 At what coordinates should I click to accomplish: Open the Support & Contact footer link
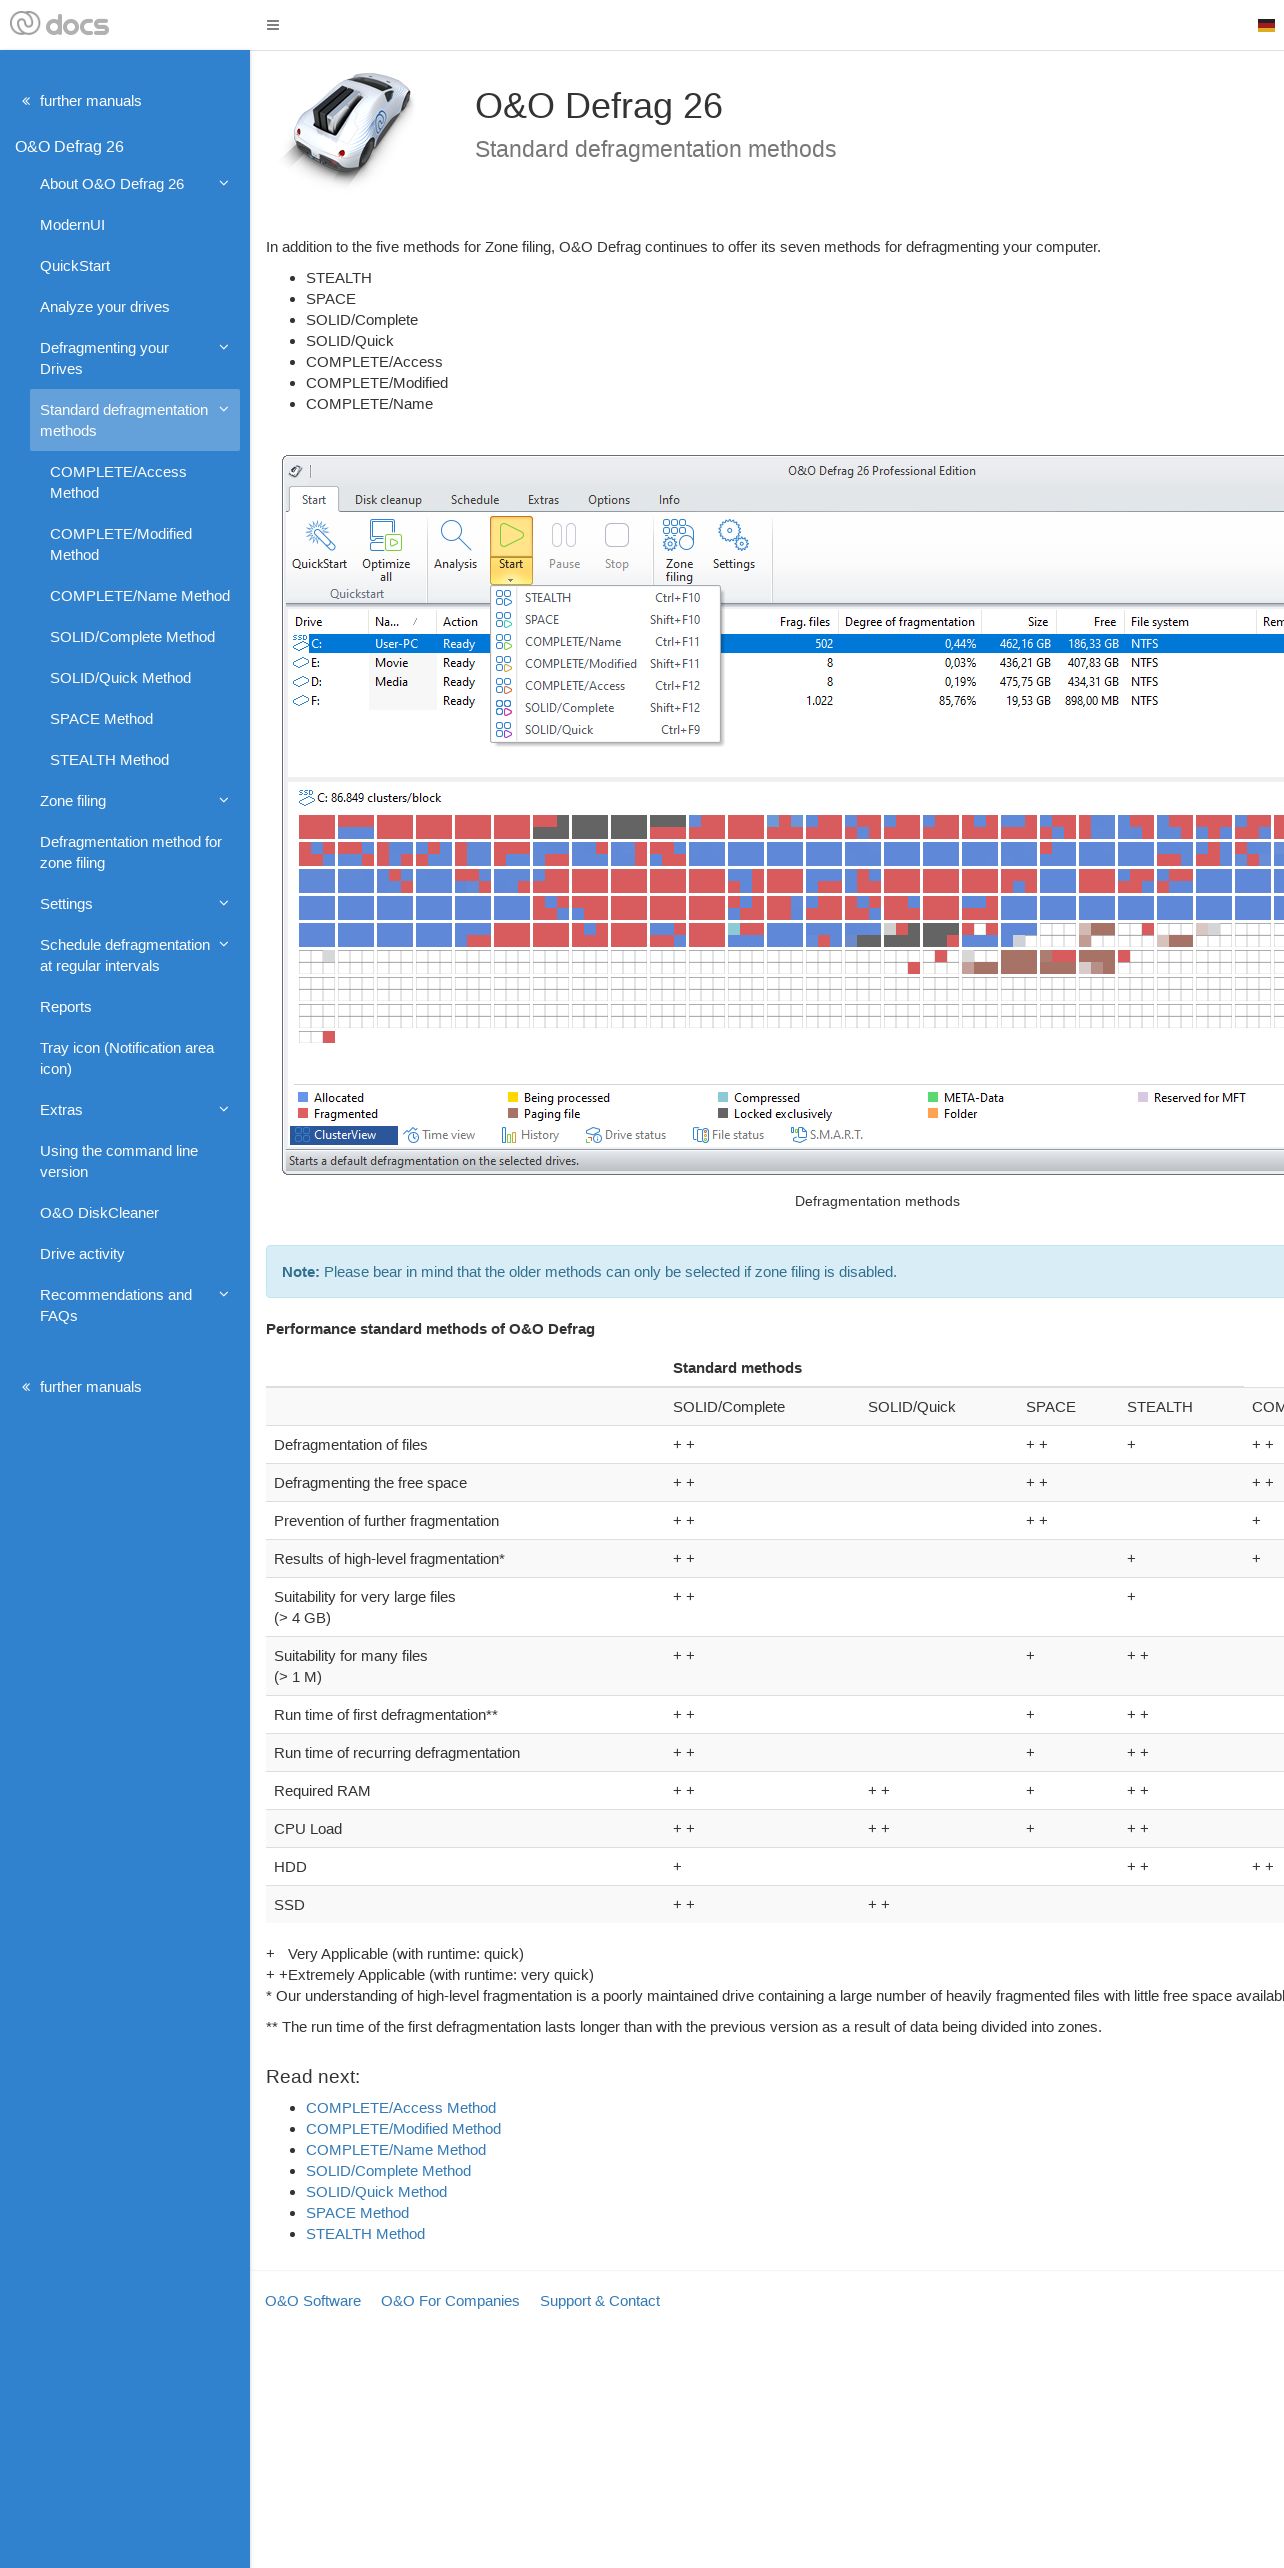tap(600, 2301)
